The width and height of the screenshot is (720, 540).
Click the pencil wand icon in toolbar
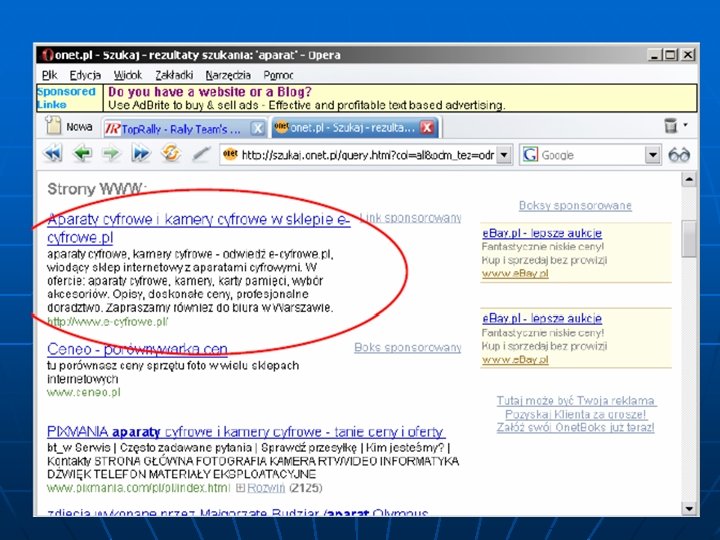201,153
